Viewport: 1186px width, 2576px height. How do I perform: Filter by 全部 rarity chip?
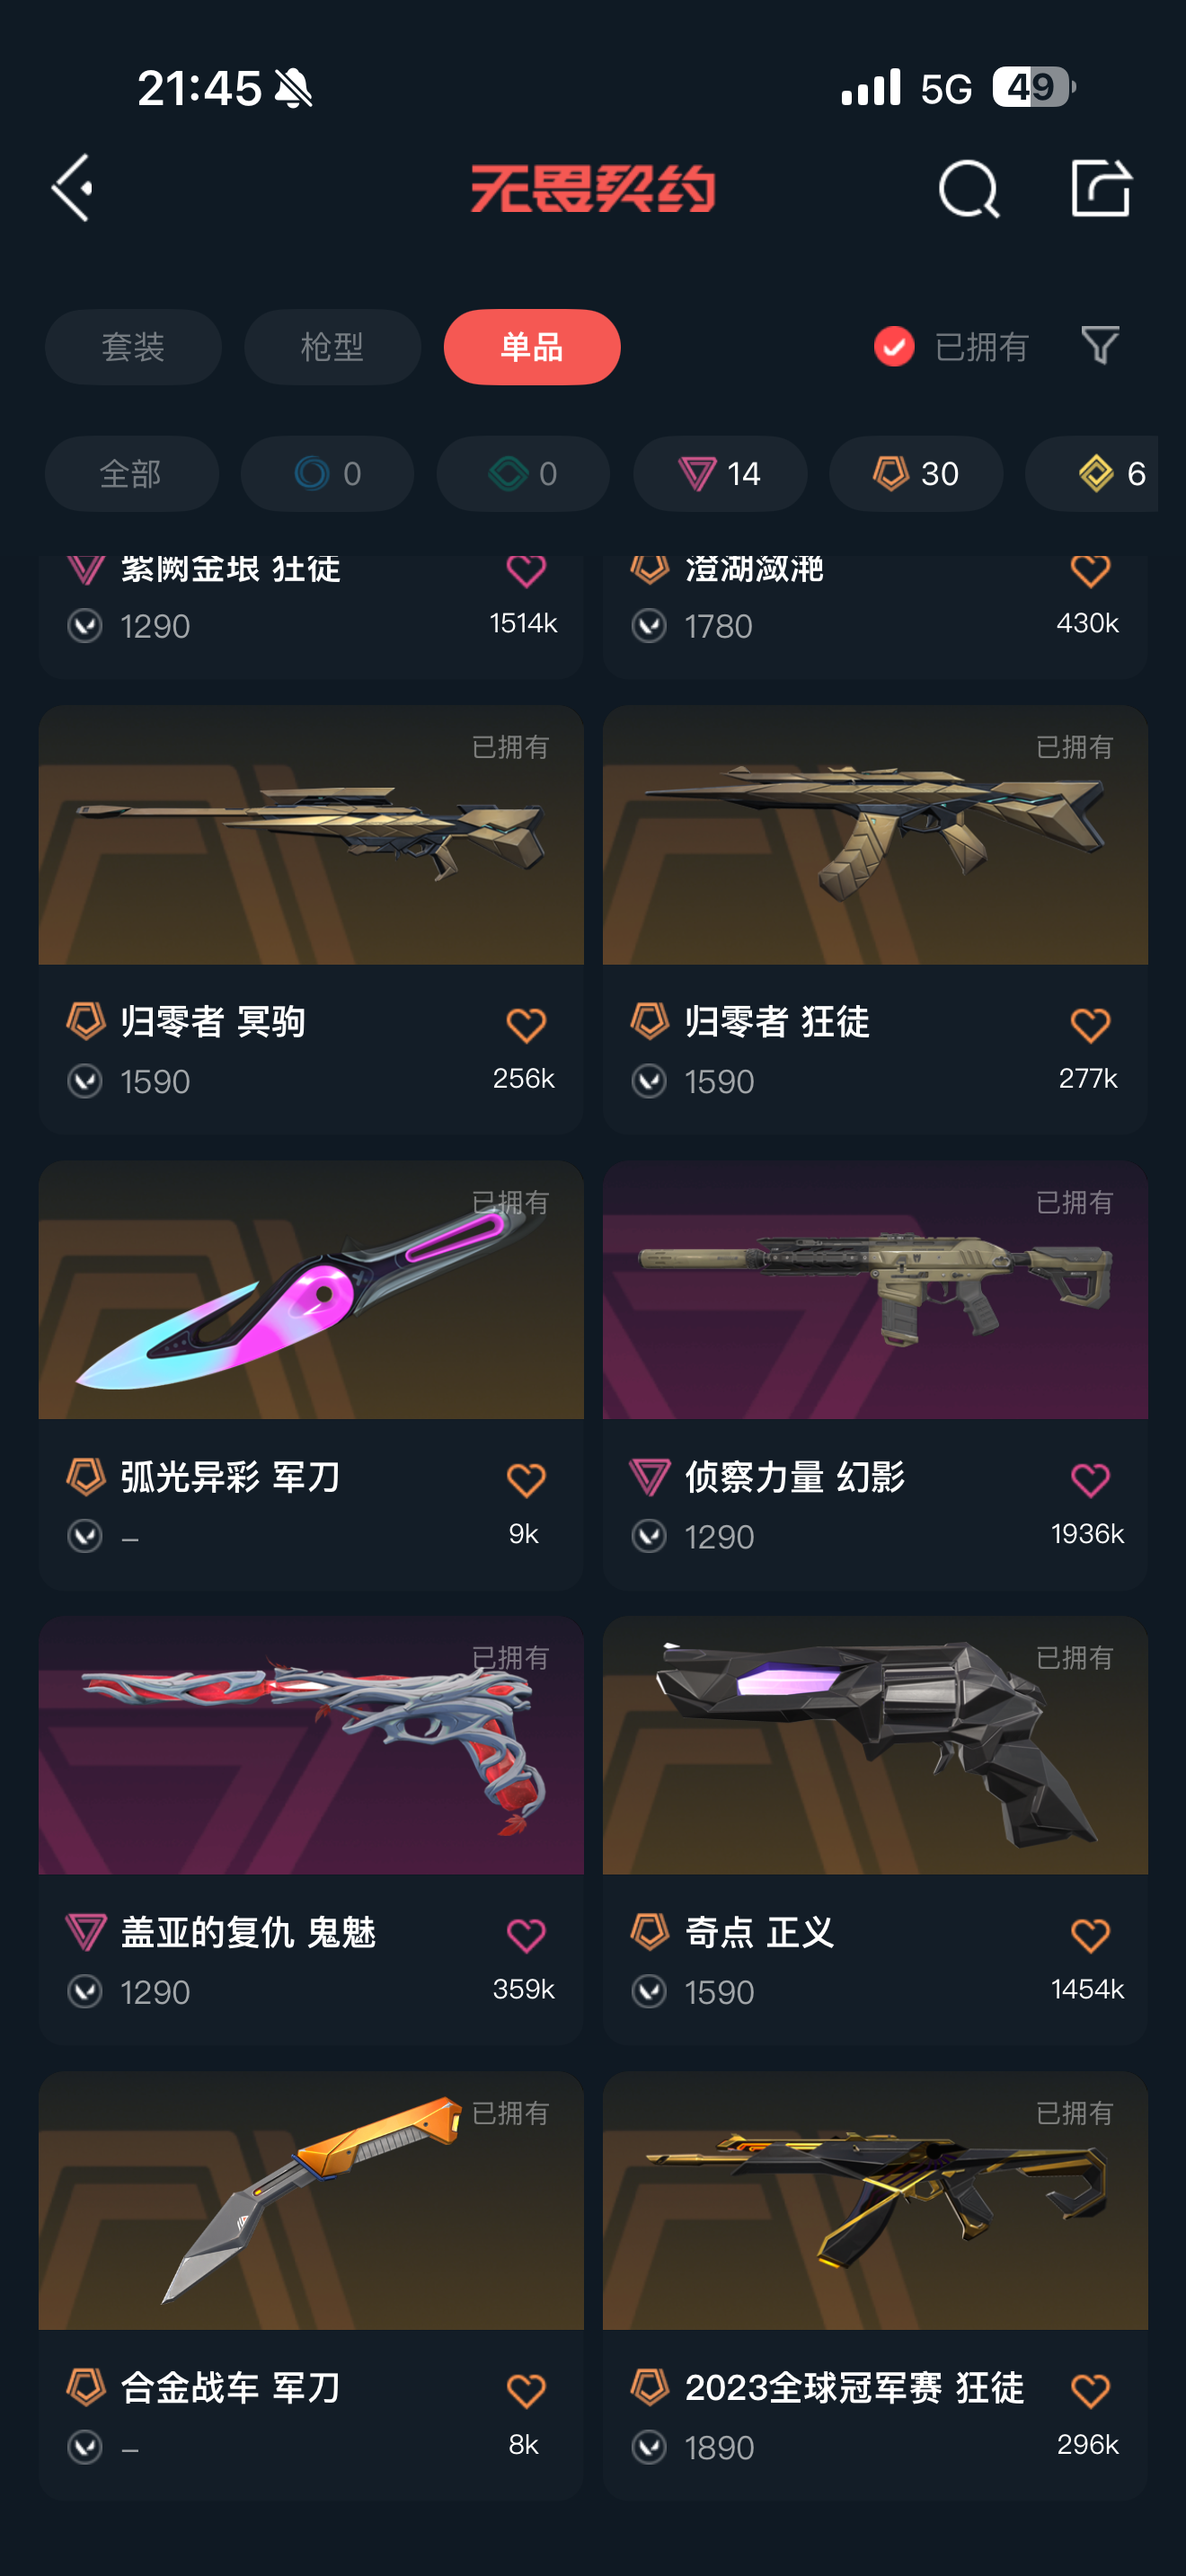(132, 473)
